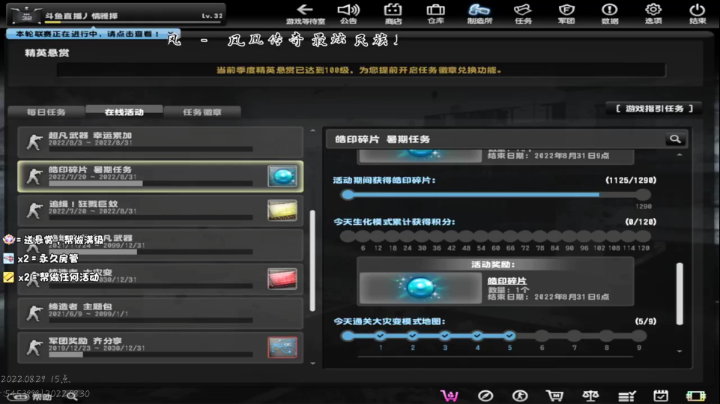Click the red thumbnail in the activity list

(x=282, y=279)
